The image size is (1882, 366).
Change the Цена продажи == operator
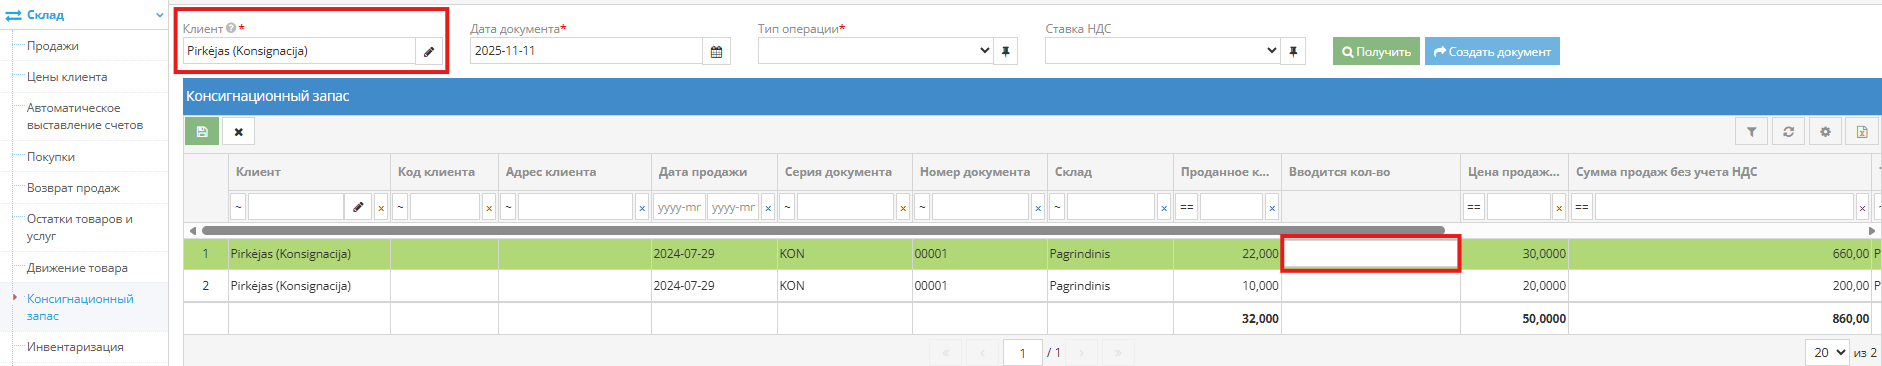[x=1474, y=208]
